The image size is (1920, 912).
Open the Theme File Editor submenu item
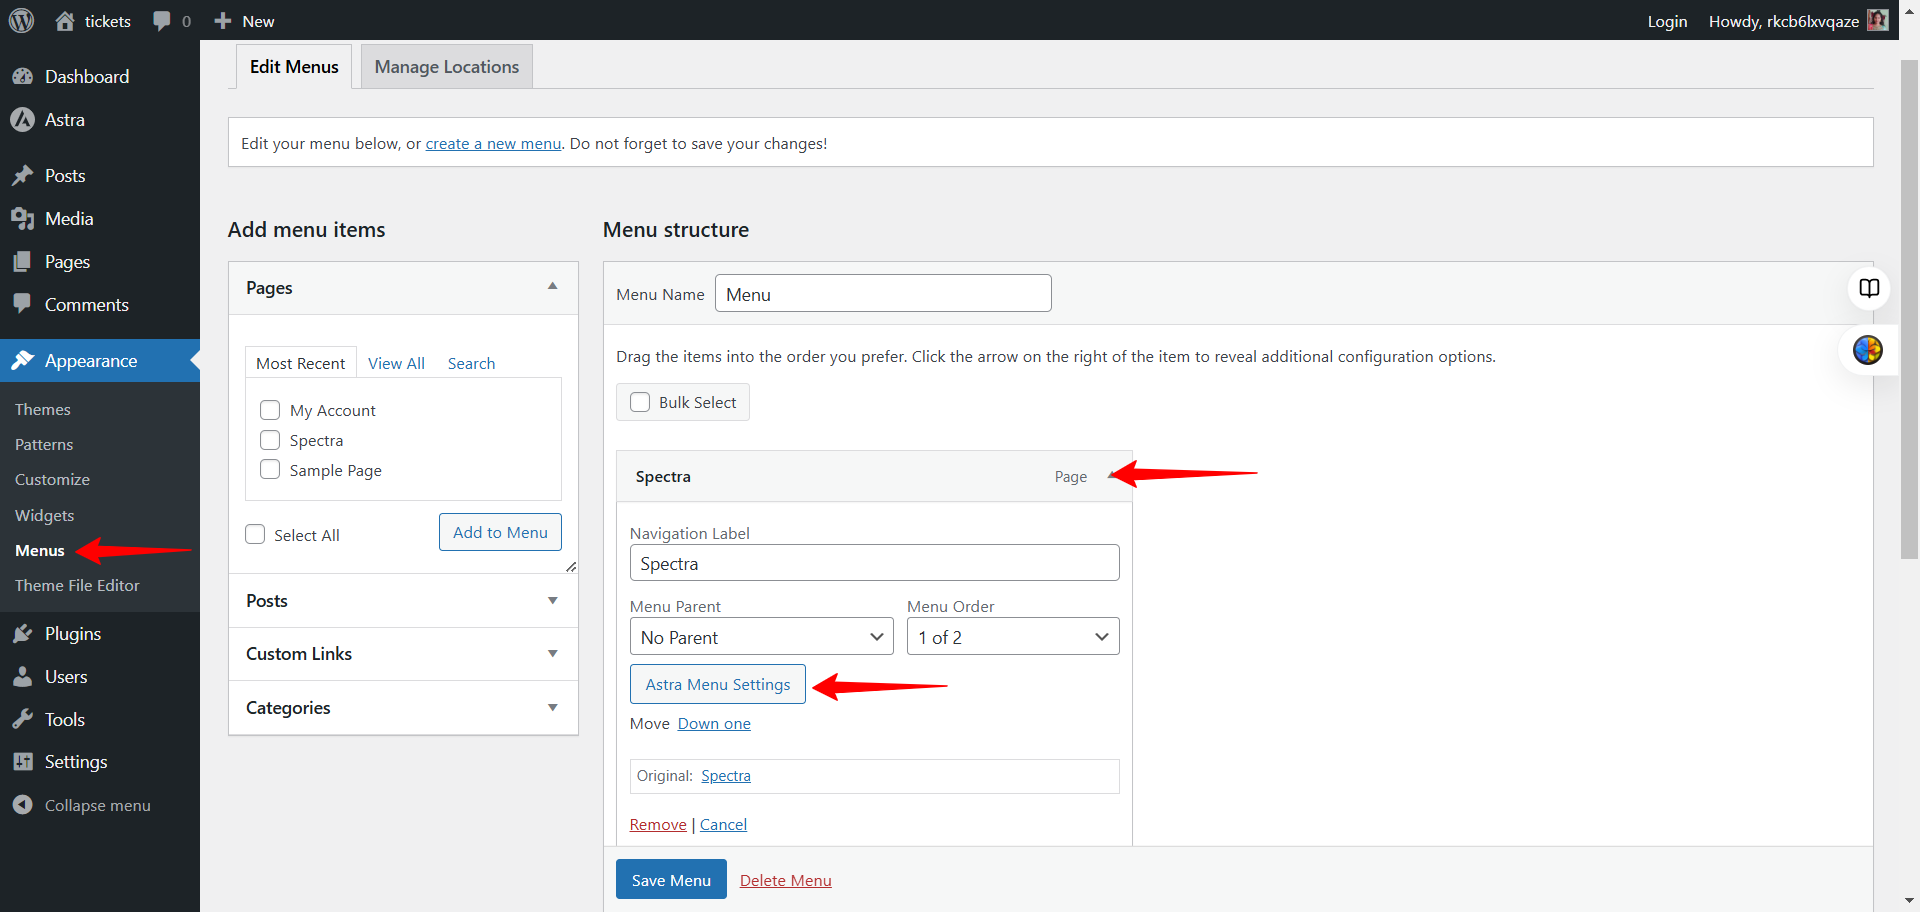(x=77, y=586)
